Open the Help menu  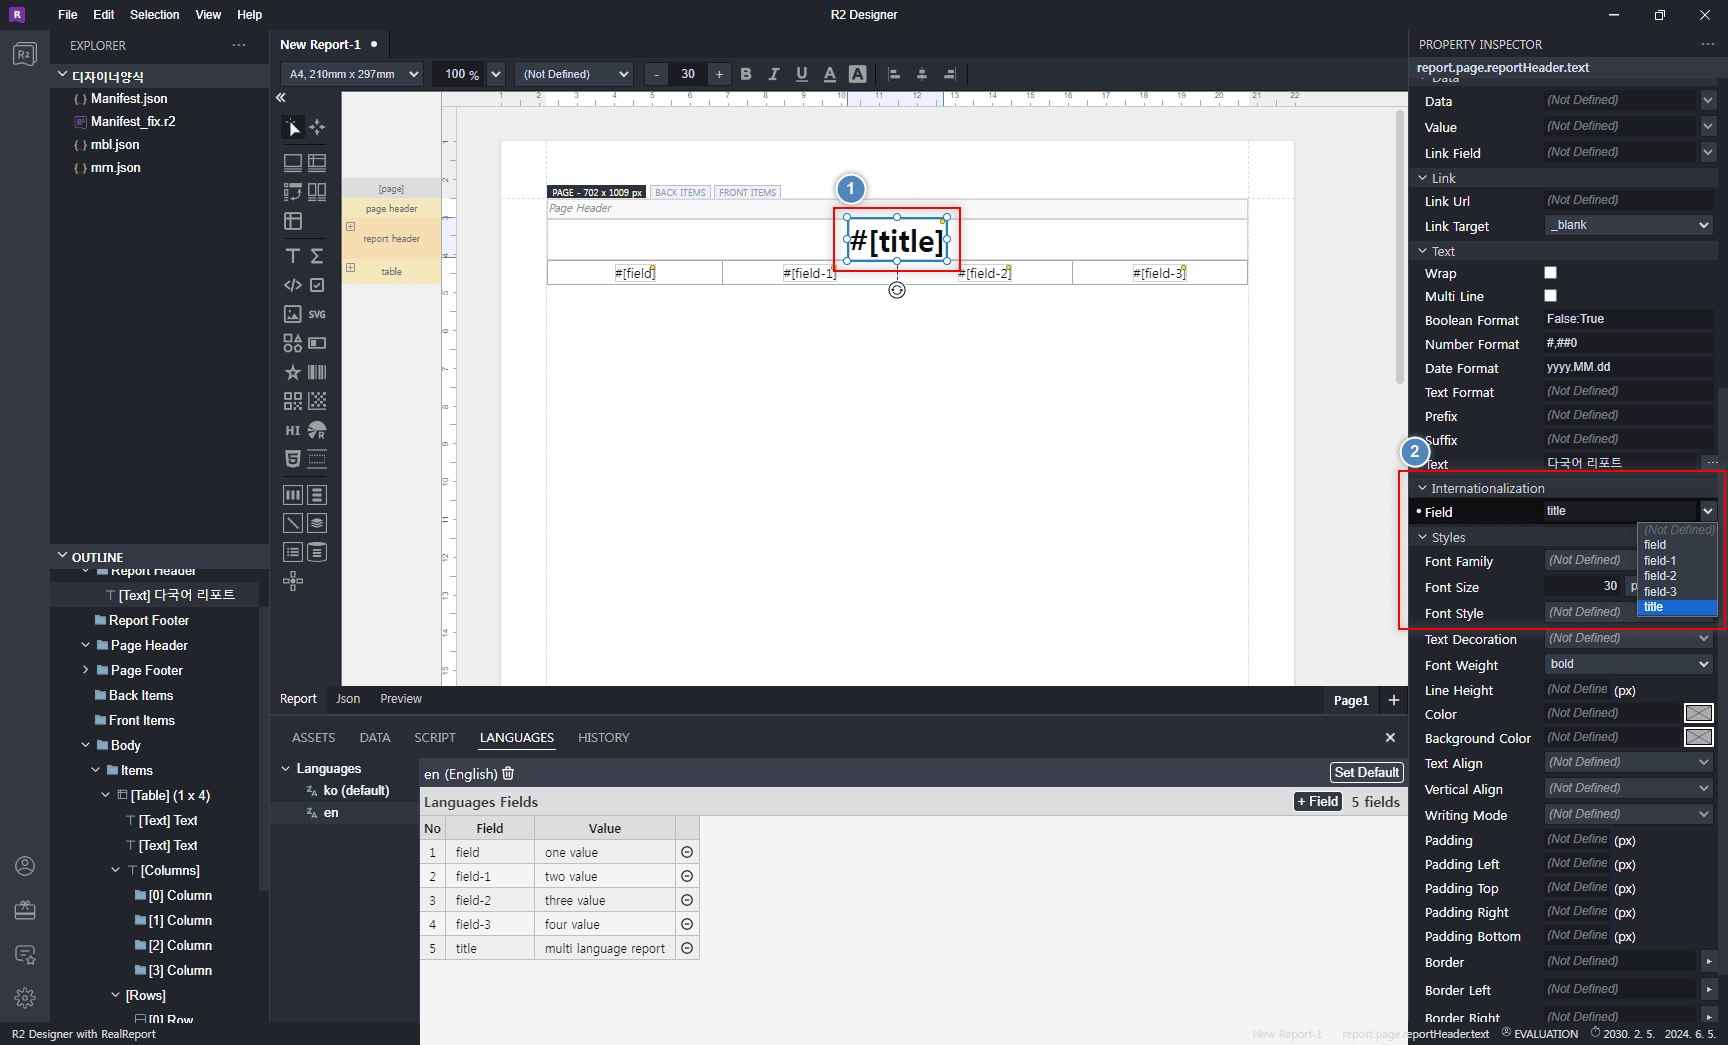(x=249, y=15)
